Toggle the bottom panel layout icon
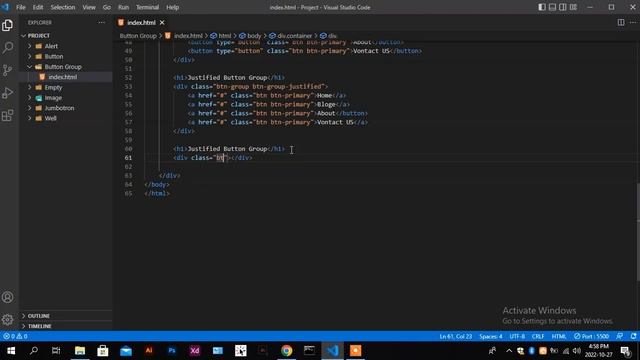The height and width of the screenshot is (360, 640). pyautogui.click(x=552, y=7)
